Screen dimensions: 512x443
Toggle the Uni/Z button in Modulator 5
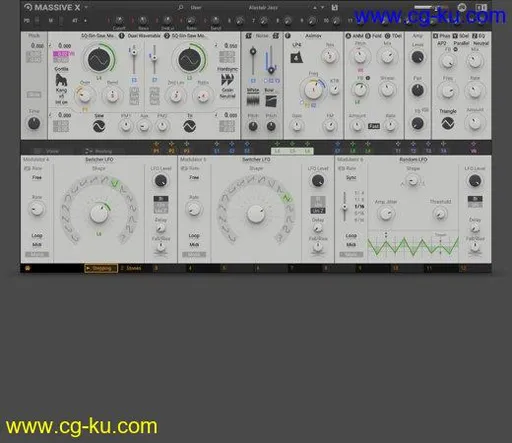click(318, 211)
